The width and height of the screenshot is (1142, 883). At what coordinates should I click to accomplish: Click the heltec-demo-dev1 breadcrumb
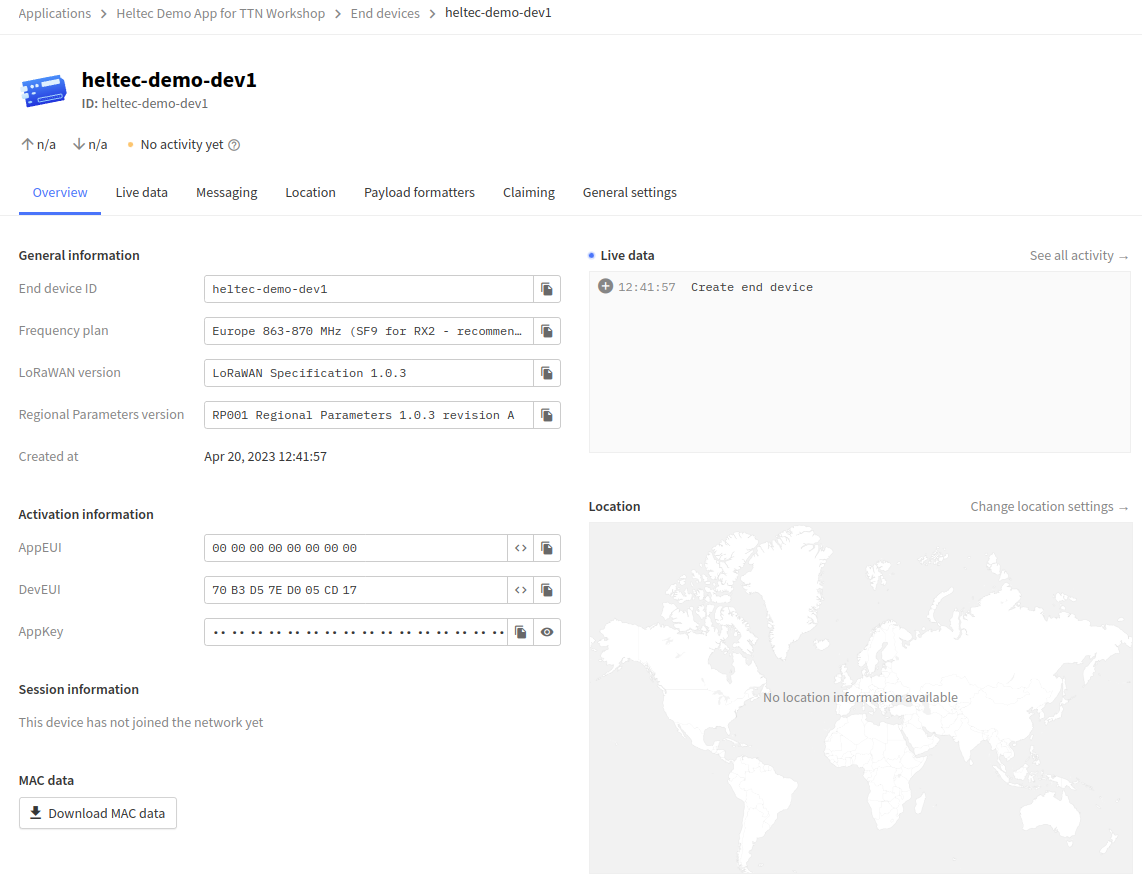click(x=498, y=12)
